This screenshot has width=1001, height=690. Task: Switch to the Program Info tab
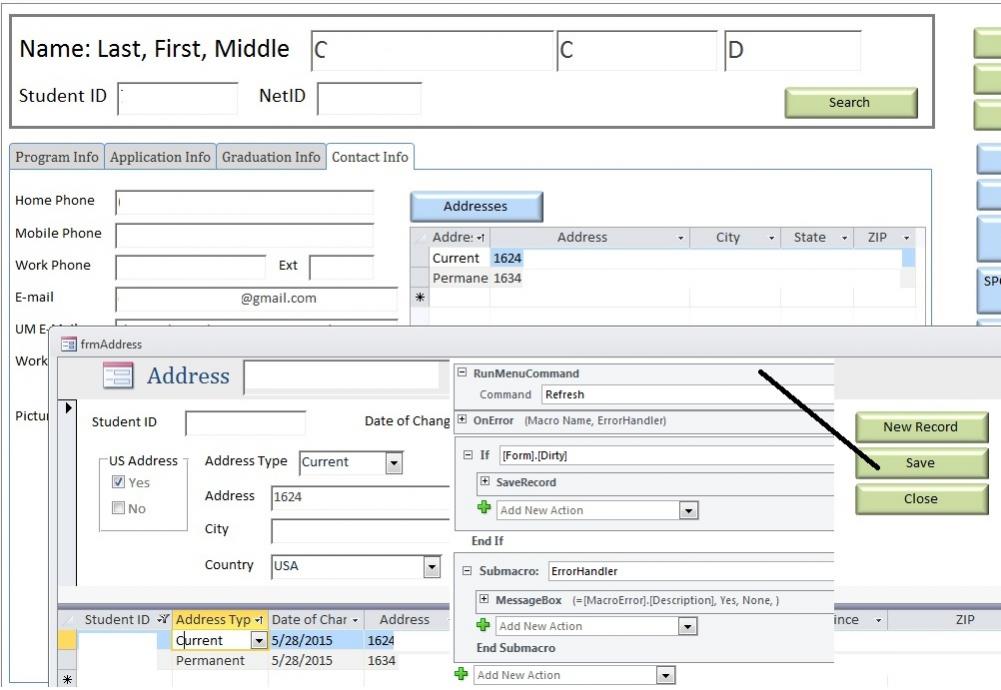point(57,157)
